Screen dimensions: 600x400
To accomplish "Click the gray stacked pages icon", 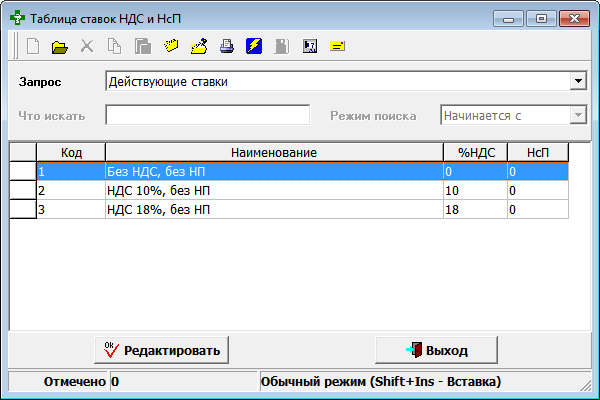I will pos(143,46).
